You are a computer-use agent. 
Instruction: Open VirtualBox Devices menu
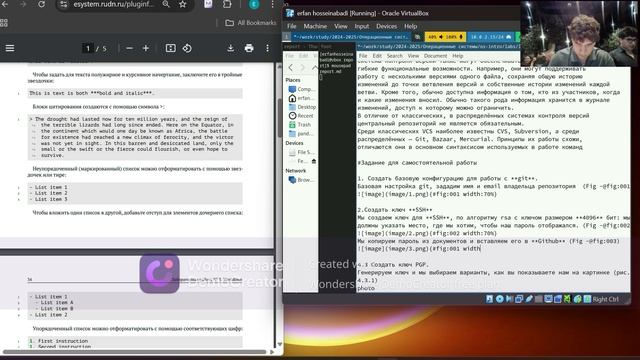pos(387,26)
